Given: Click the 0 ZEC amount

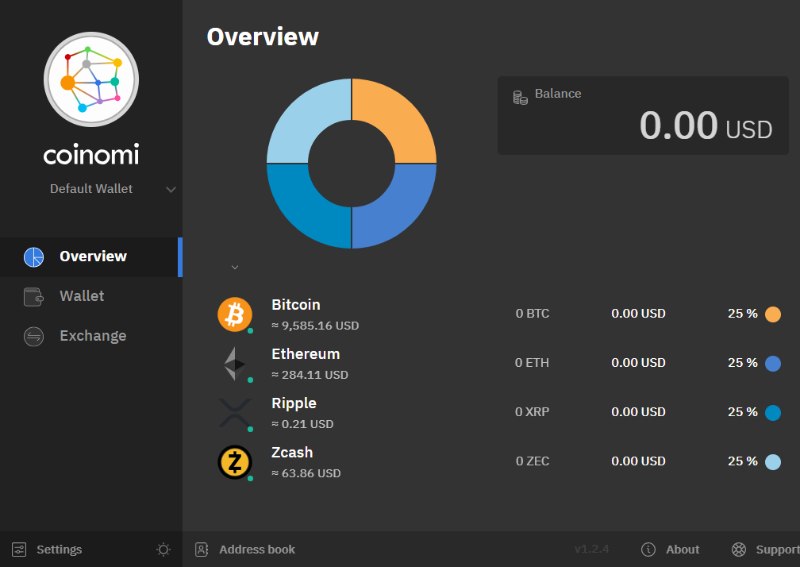Looking at the screenshot, I should coord(532,461).
